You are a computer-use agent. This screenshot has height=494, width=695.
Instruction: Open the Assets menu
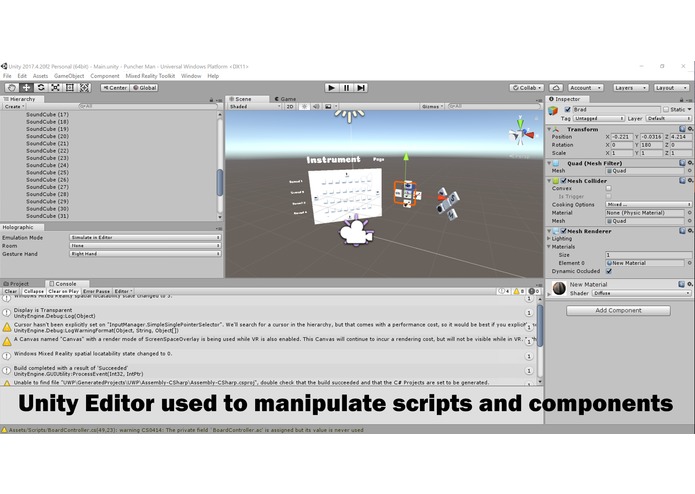pyautogui.click(x=40, y=76)
